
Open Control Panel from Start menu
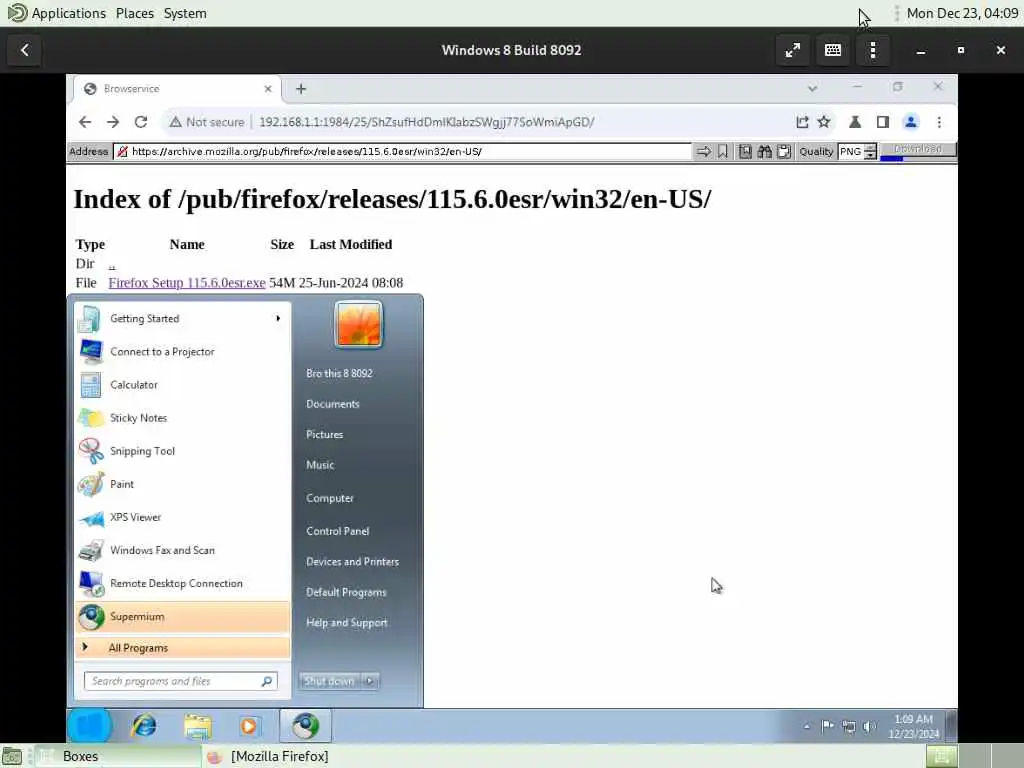point(338,532)
